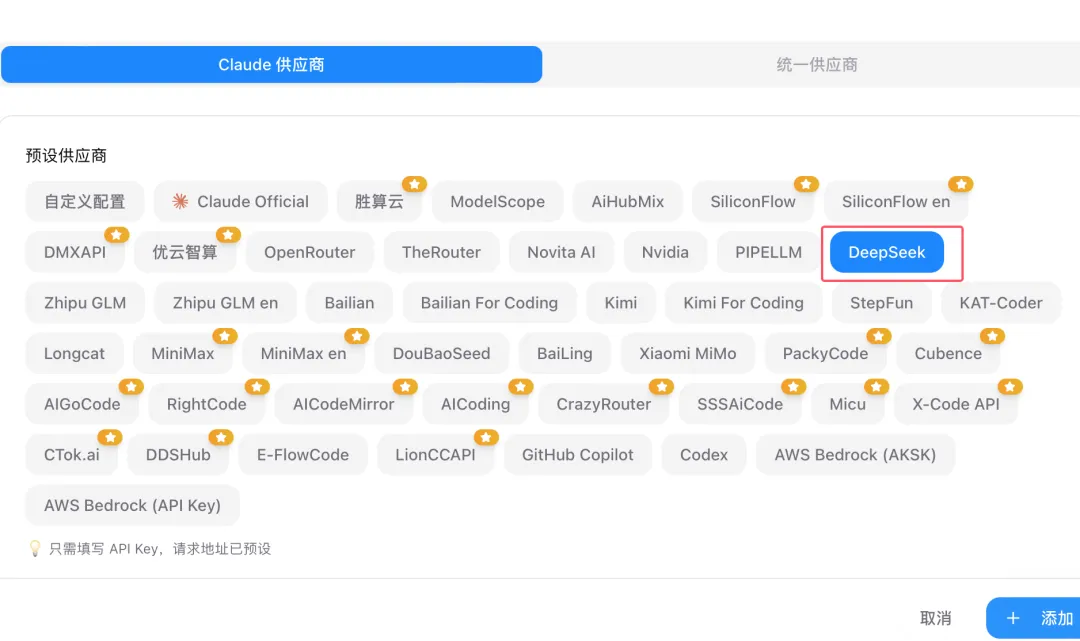Viewport: 1080px width, 641px height.
Task: Choose the PackyCode provider
Action: click(x=825, y=353)
